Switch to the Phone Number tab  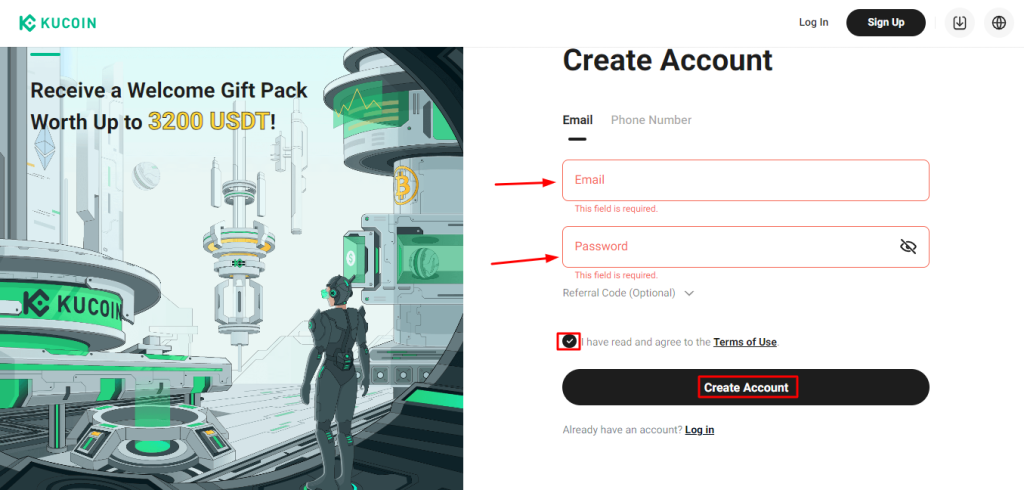pyautogui.click(x=651, y=120)
